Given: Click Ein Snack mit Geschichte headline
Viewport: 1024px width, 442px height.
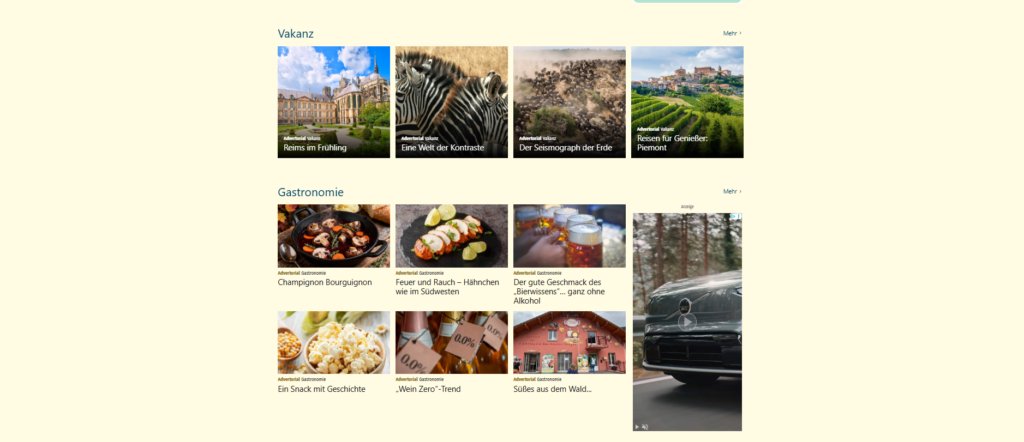Looking at the screenshot, I should (321, 389).
